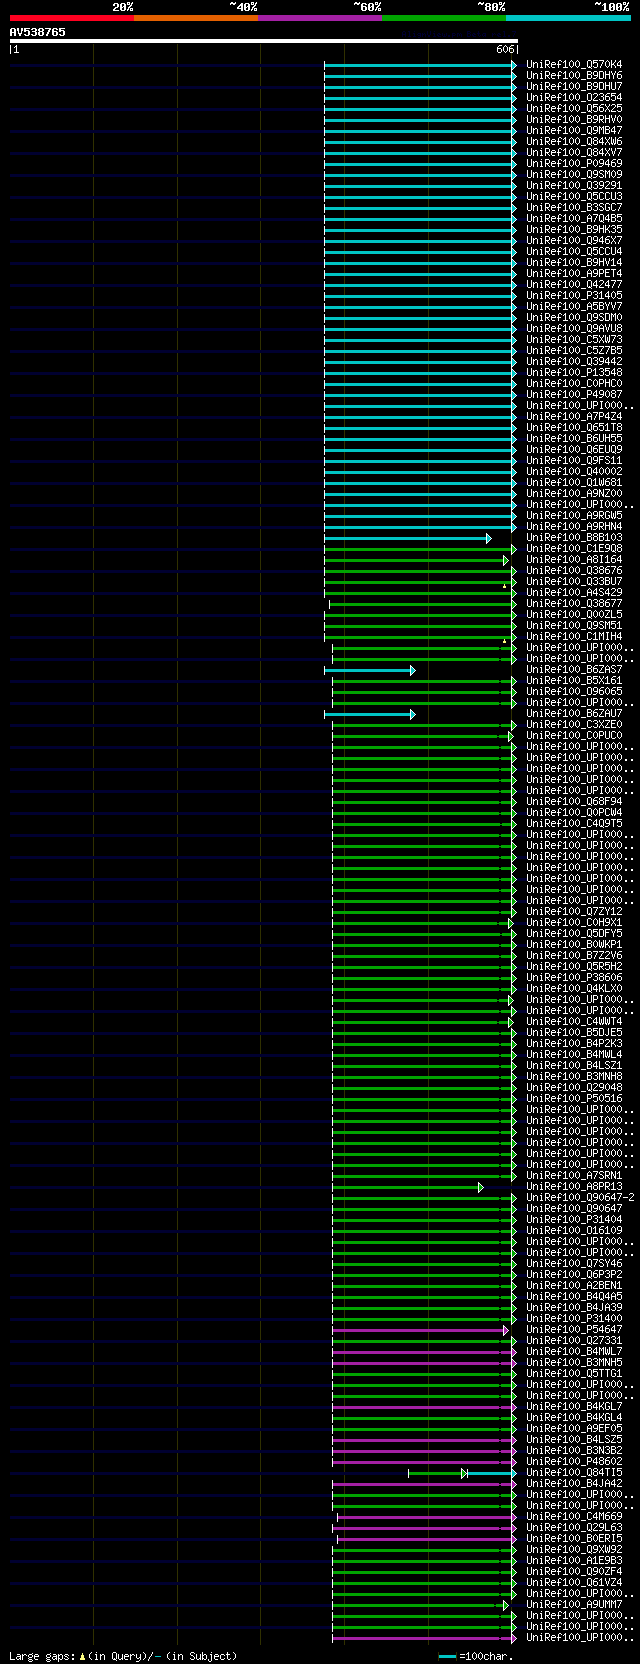Select the UniRef100_A7Q4B5 label
This screenshot has height=1664, width=640.
[574, 219]
